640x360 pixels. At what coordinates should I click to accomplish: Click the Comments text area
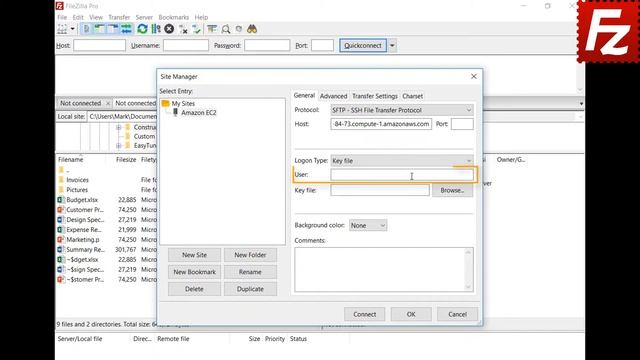click(384, 269)
